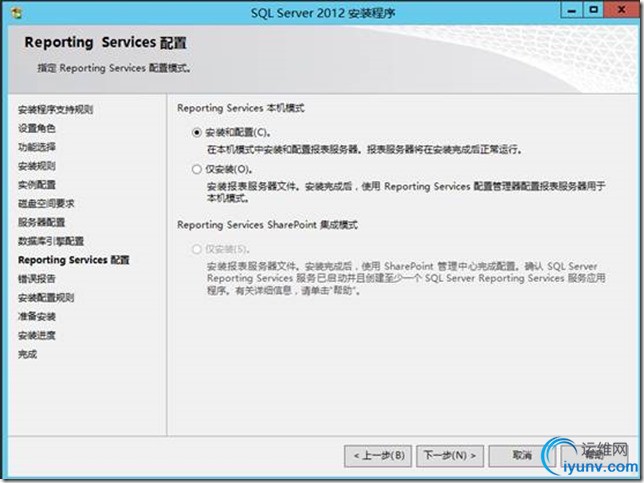Open the 服务器配置 step in the sidebar
Image resolution: width=644 pixels, height=483 pixels.
click(x=41, y=222)
